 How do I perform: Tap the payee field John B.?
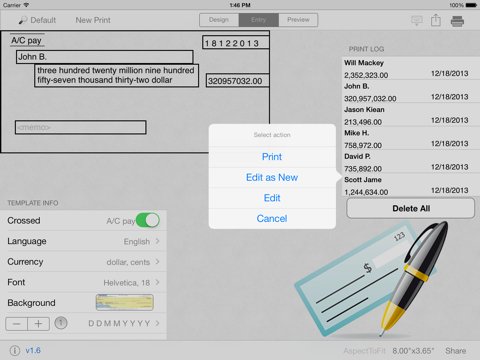105,57
